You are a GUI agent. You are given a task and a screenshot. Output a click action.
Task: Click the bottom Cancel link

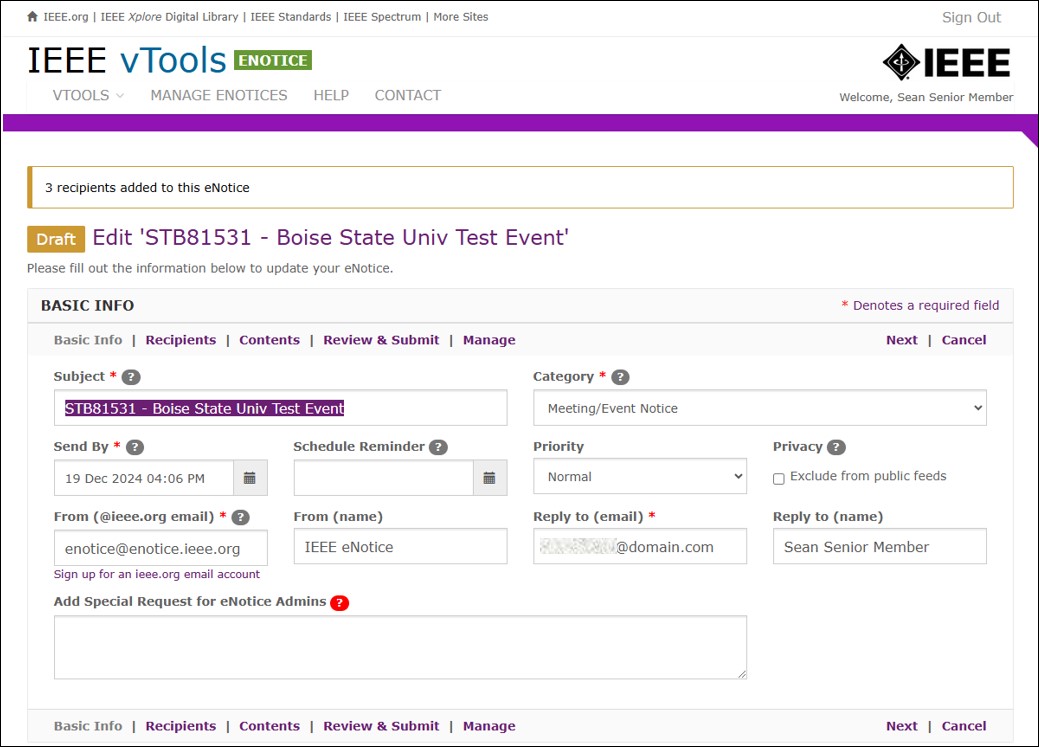(x=964, y=726)
